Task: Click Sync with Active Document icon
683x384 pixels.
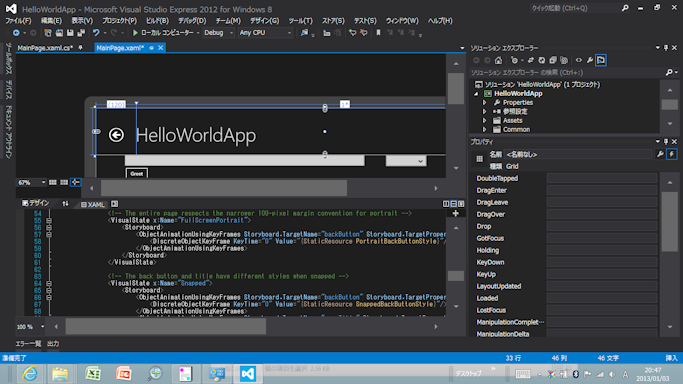Action: [x=530, y=60]
